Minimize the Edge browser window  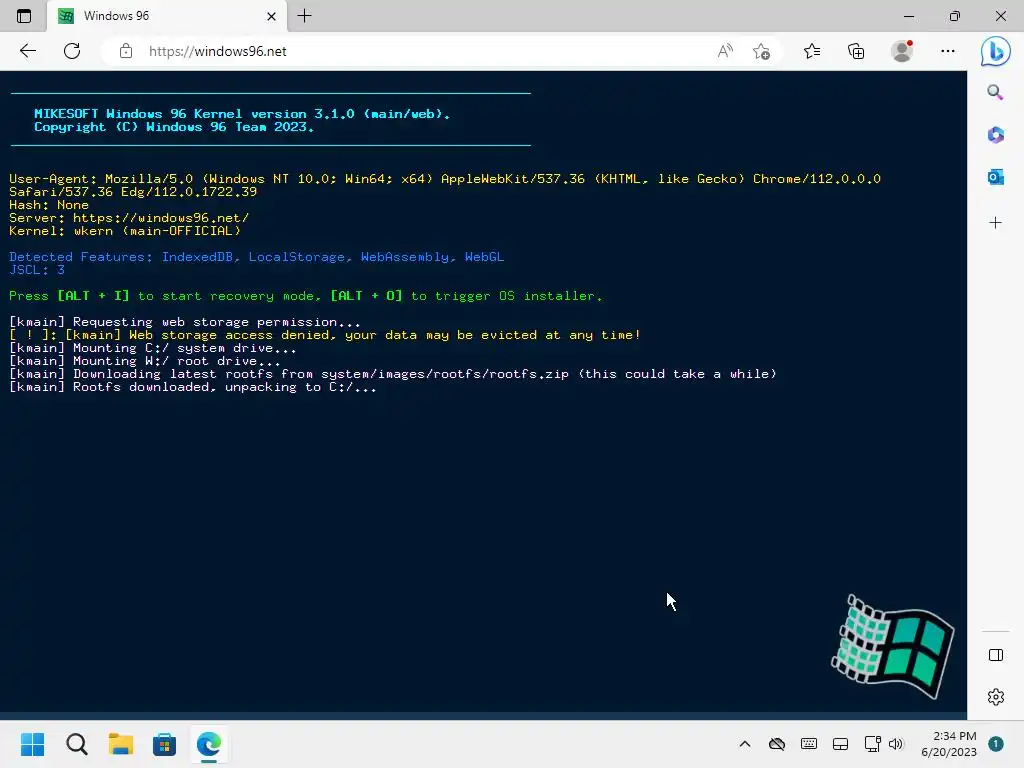[909, 16]
